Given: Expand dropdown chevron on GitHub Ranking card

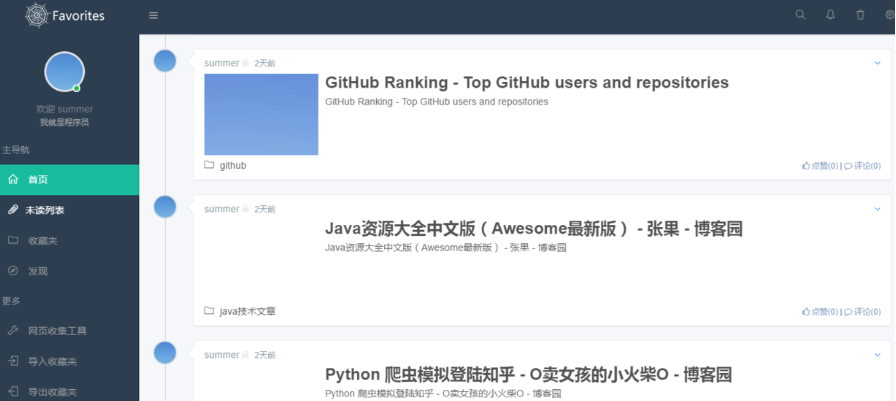Looking at the screenshot, I should pos(878,63).
